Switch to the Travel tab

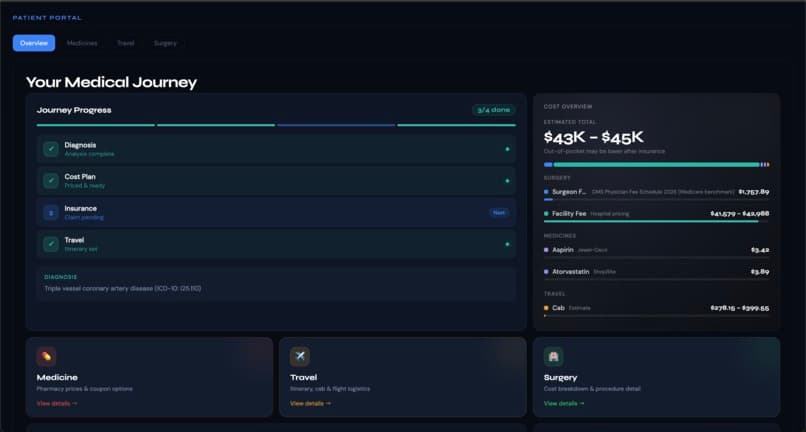(125, 43)
